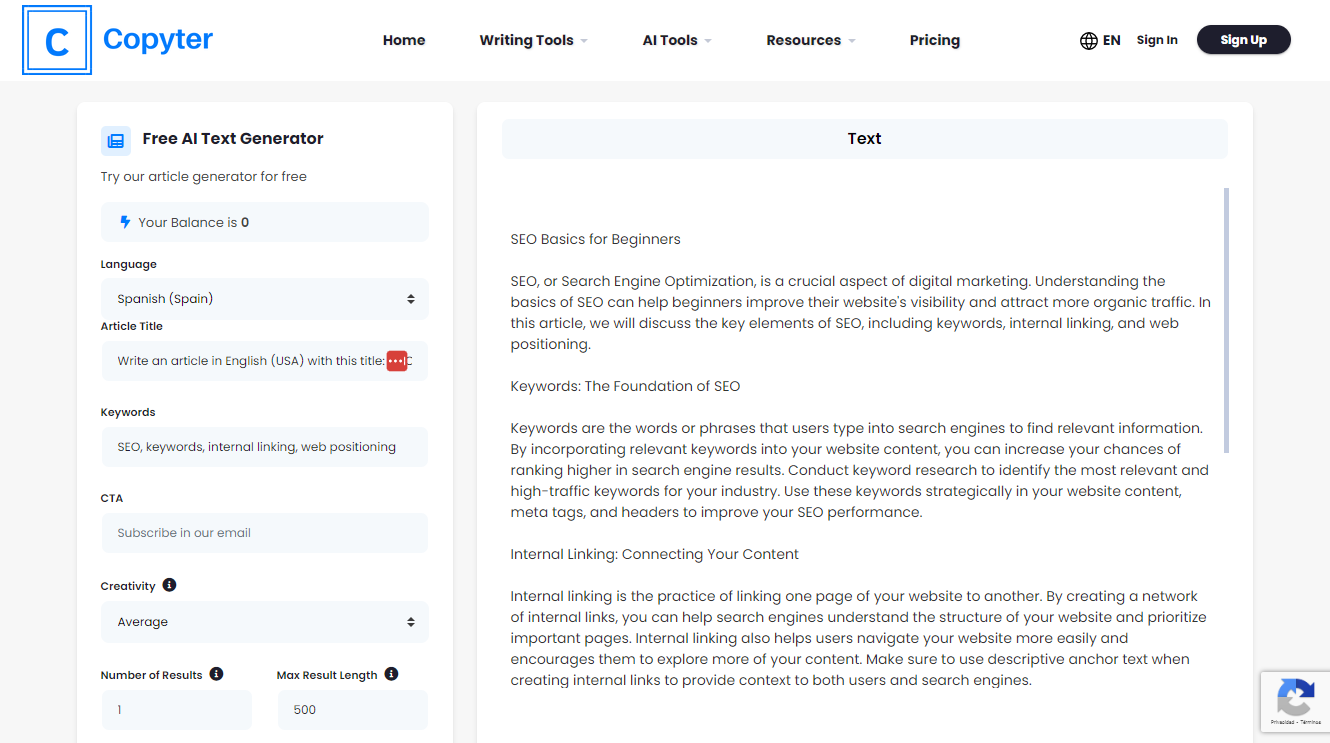
Task: Go to the Pricing page
Action: point(934,40)
